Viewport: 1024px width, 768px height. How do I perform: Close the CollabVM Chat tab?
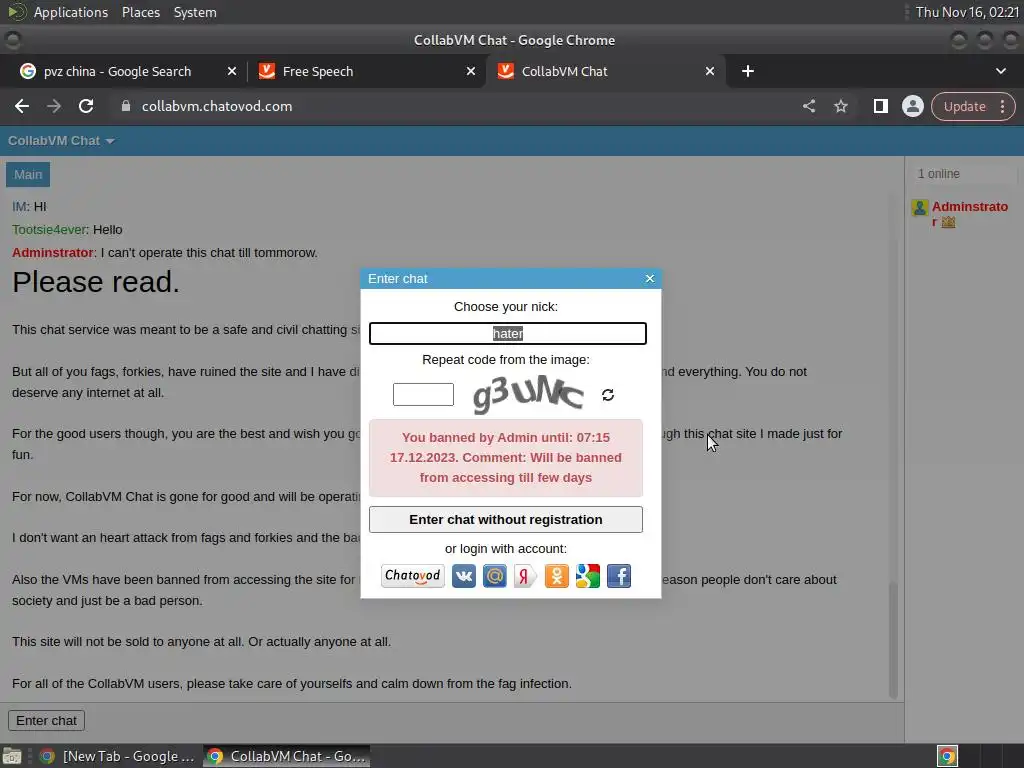pyautogui.click(x=710, y=71)
